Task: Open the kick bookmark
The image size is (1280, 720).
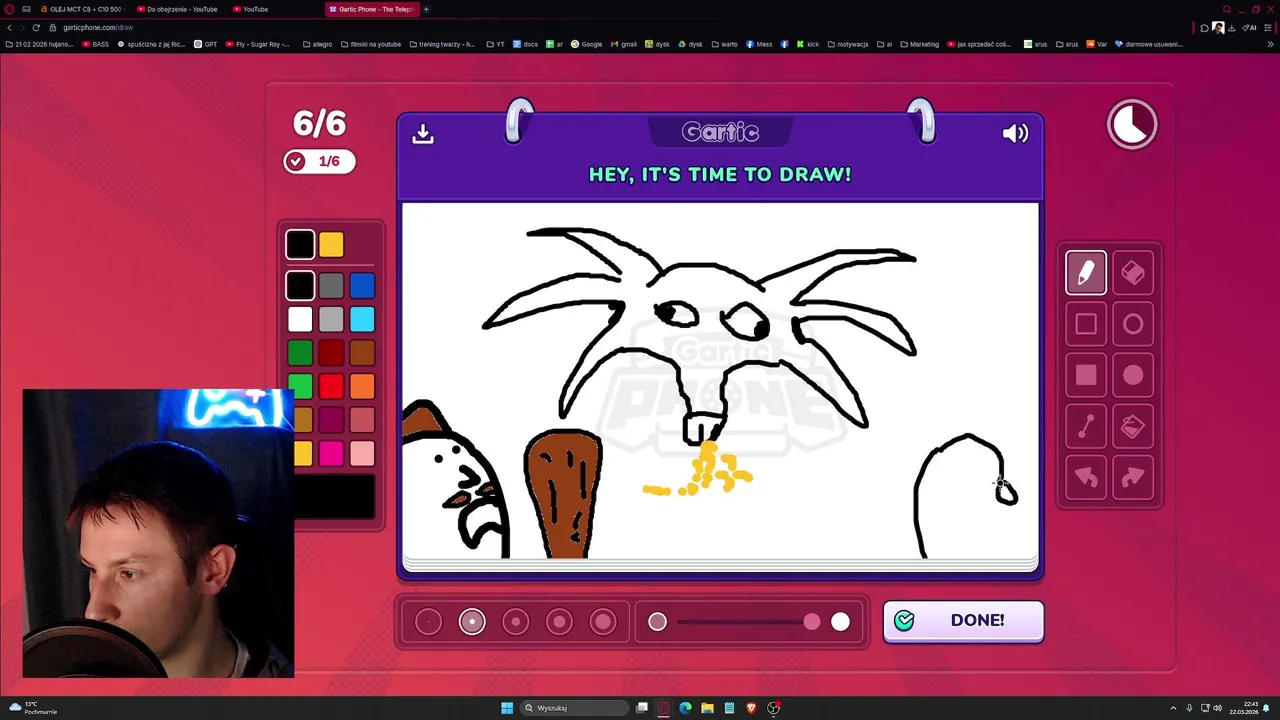Action: click(808, 44)
